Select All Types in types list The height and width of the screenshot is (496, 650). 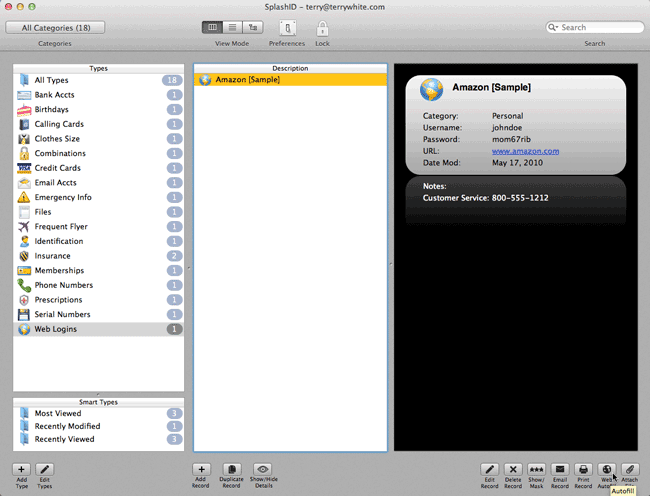pos(99,80)
